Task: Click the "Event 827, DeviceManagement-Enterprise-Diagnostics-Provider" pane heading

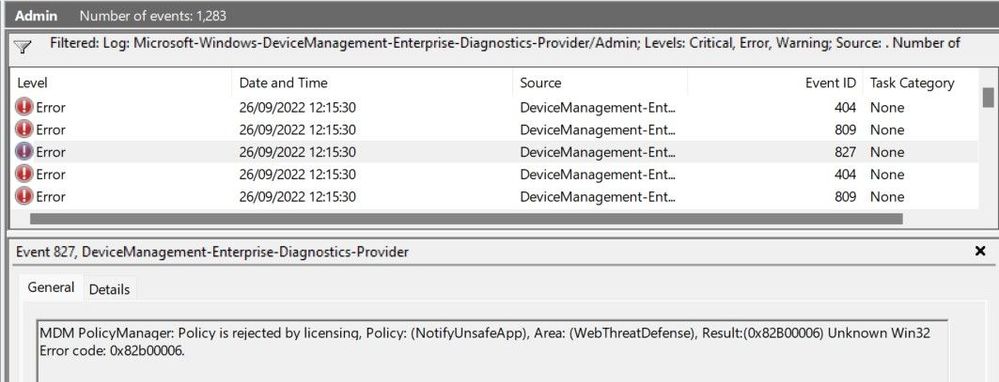Action: tap(212, 252)
